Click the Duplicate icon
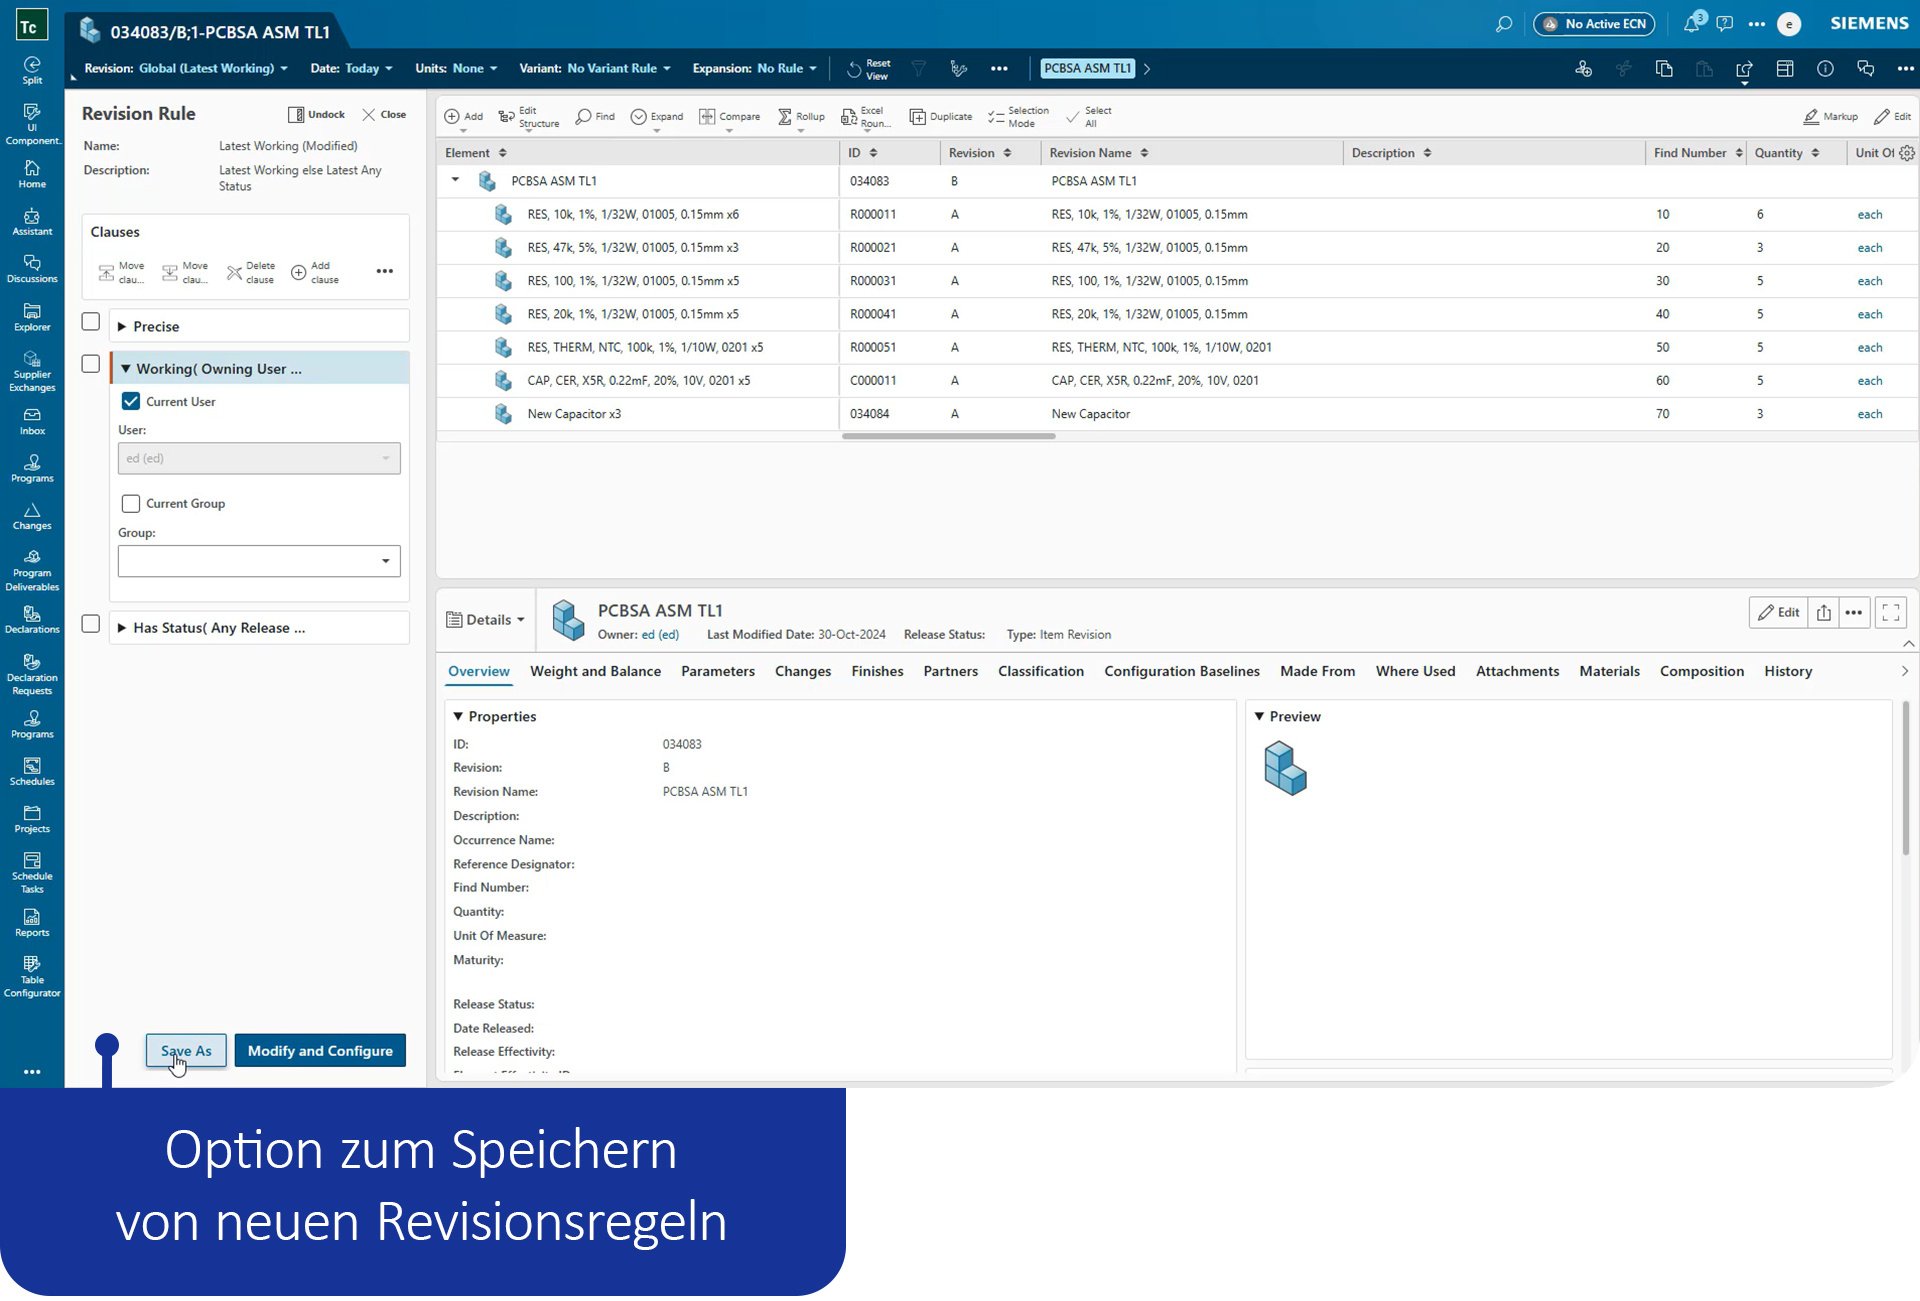The width and height of the screenshot is (1920, 1301). (x=939, y=116)
